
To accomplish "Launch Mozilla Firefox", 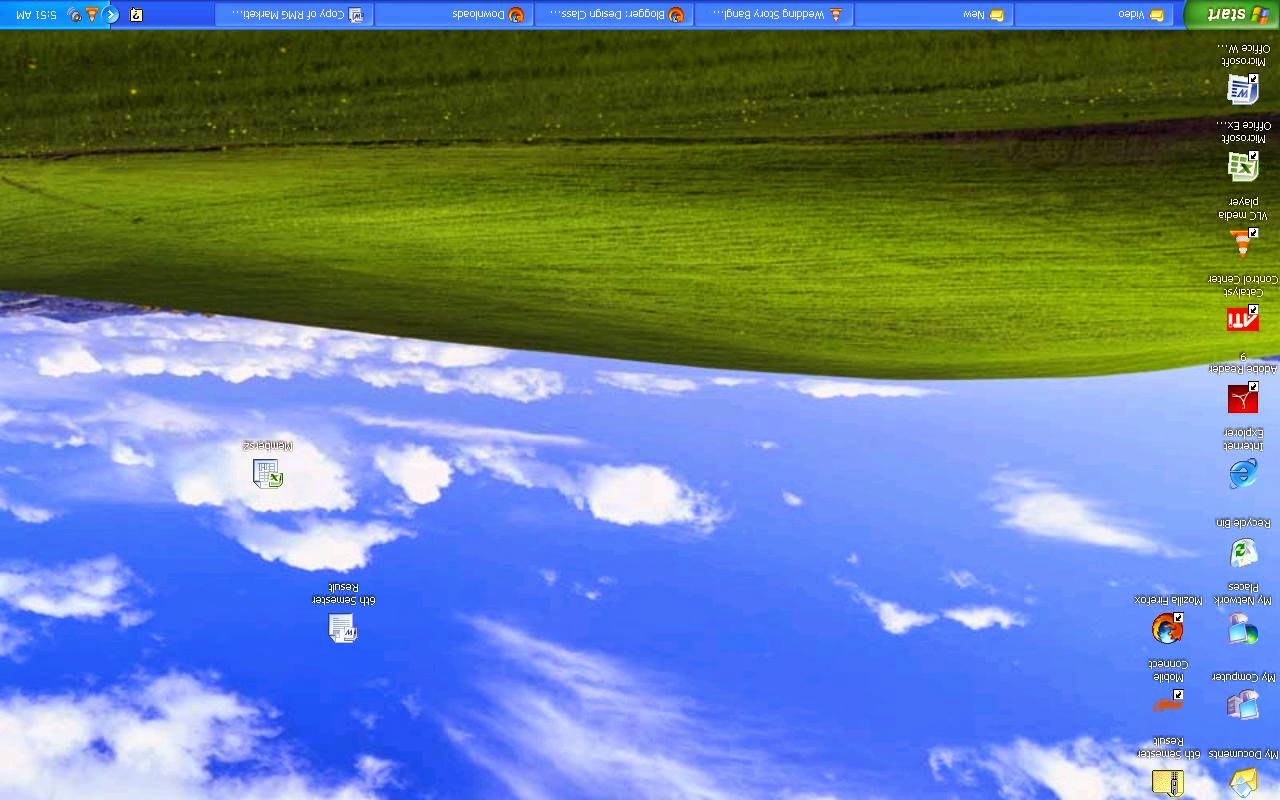I will [x=1167, y=630].
